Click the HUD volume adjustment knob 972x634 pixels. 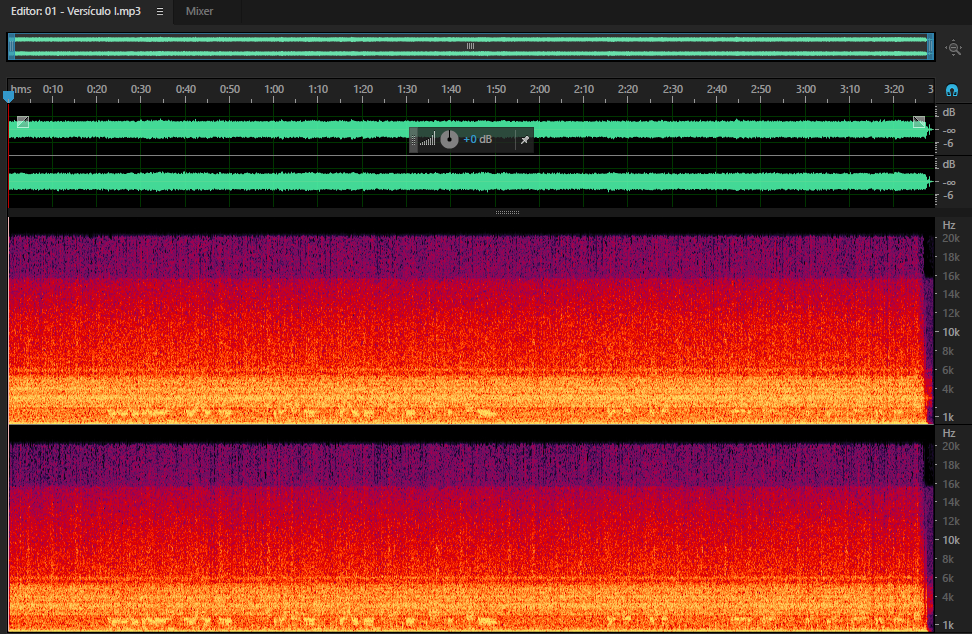click(449, 139)
